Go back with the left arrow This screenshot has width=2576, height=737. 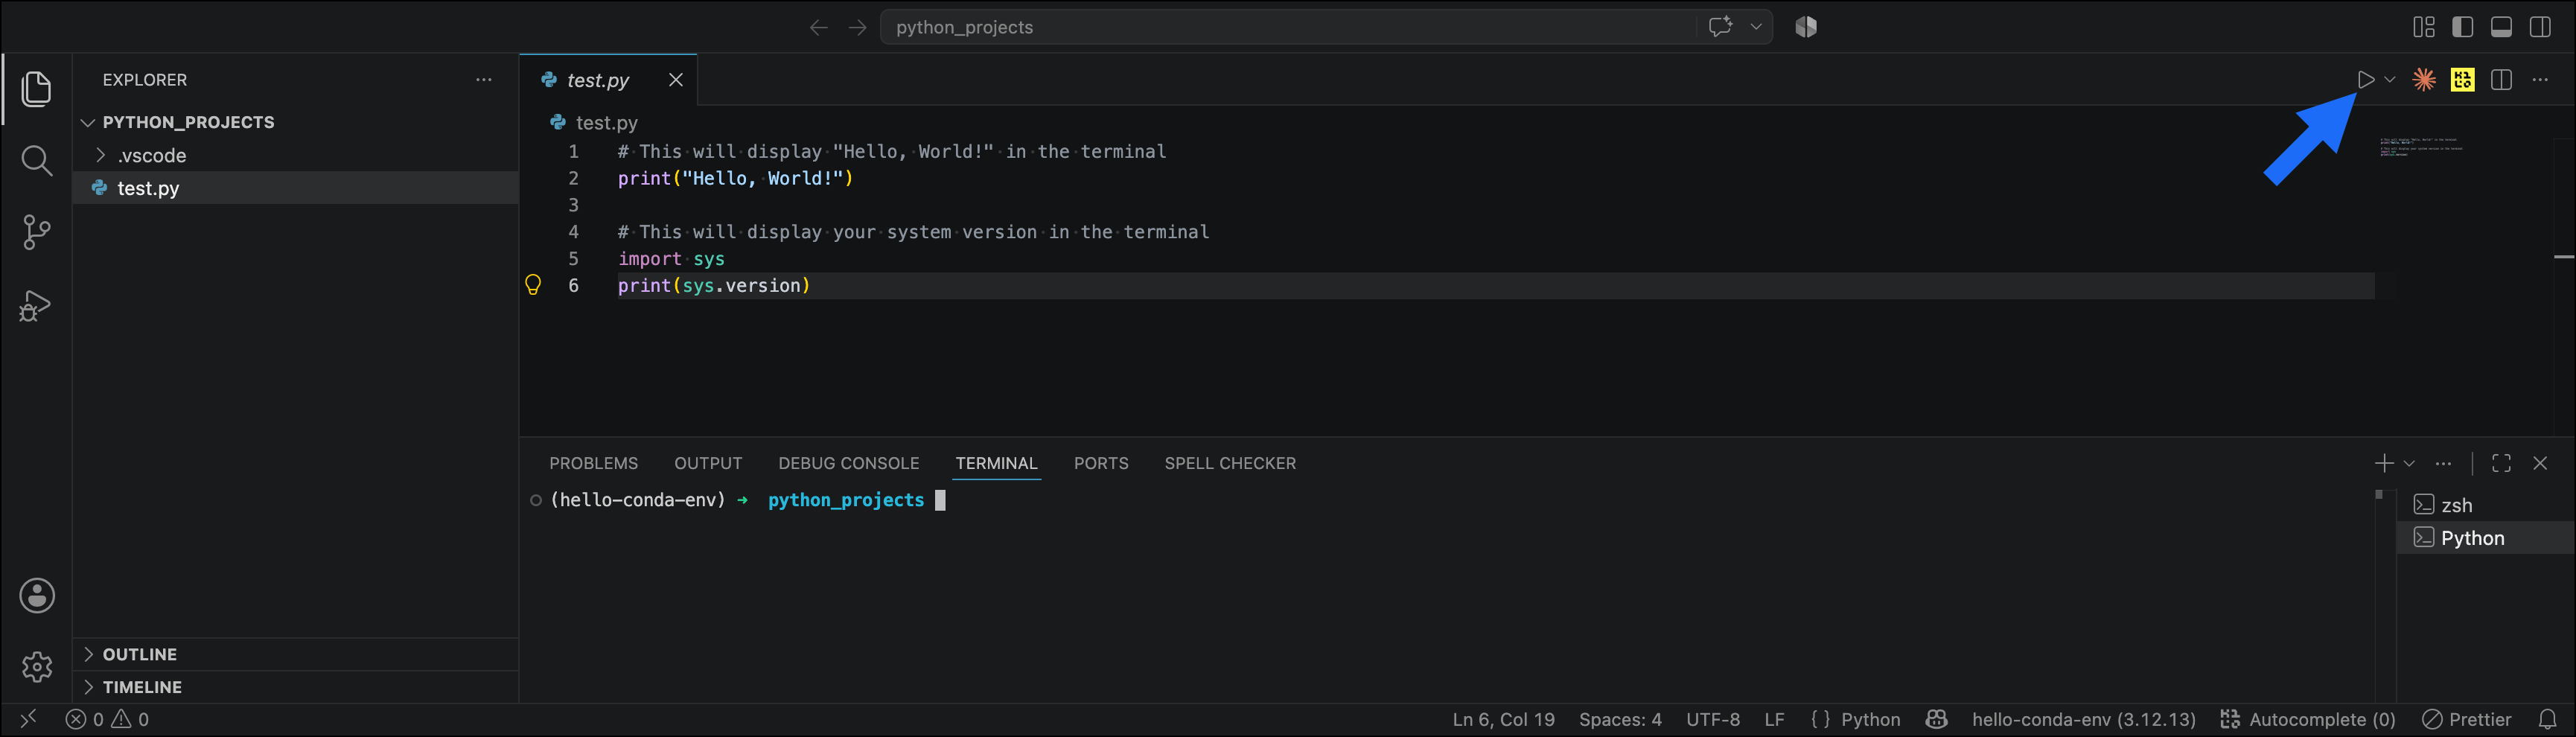(819, 27)
